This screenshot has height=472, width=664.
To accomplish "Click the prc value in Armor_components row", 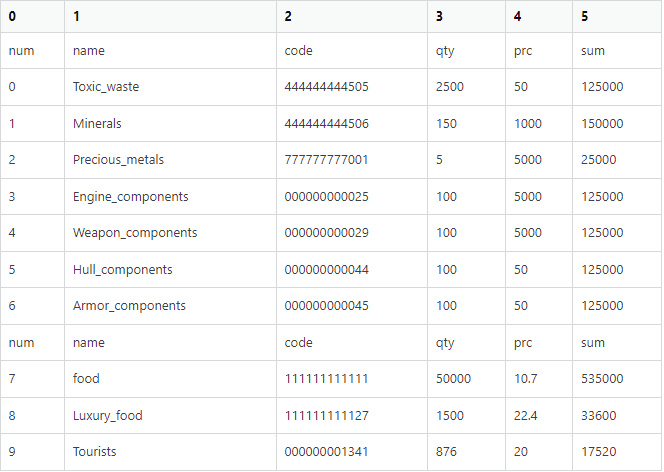I will [x=521, y=306].
